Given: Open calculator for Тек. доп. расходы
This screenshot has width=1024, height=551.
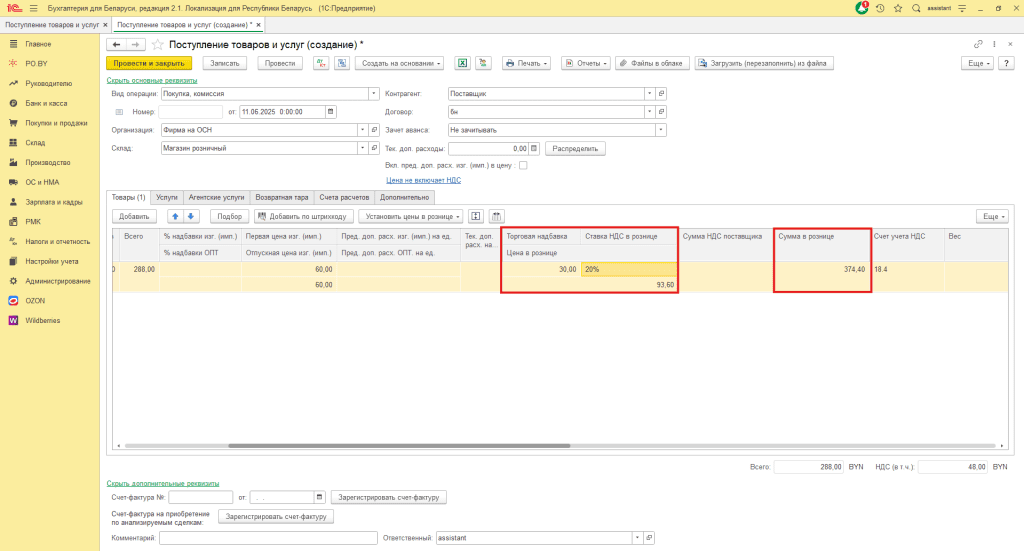Looking at the screenshot, I should point(534,149).
